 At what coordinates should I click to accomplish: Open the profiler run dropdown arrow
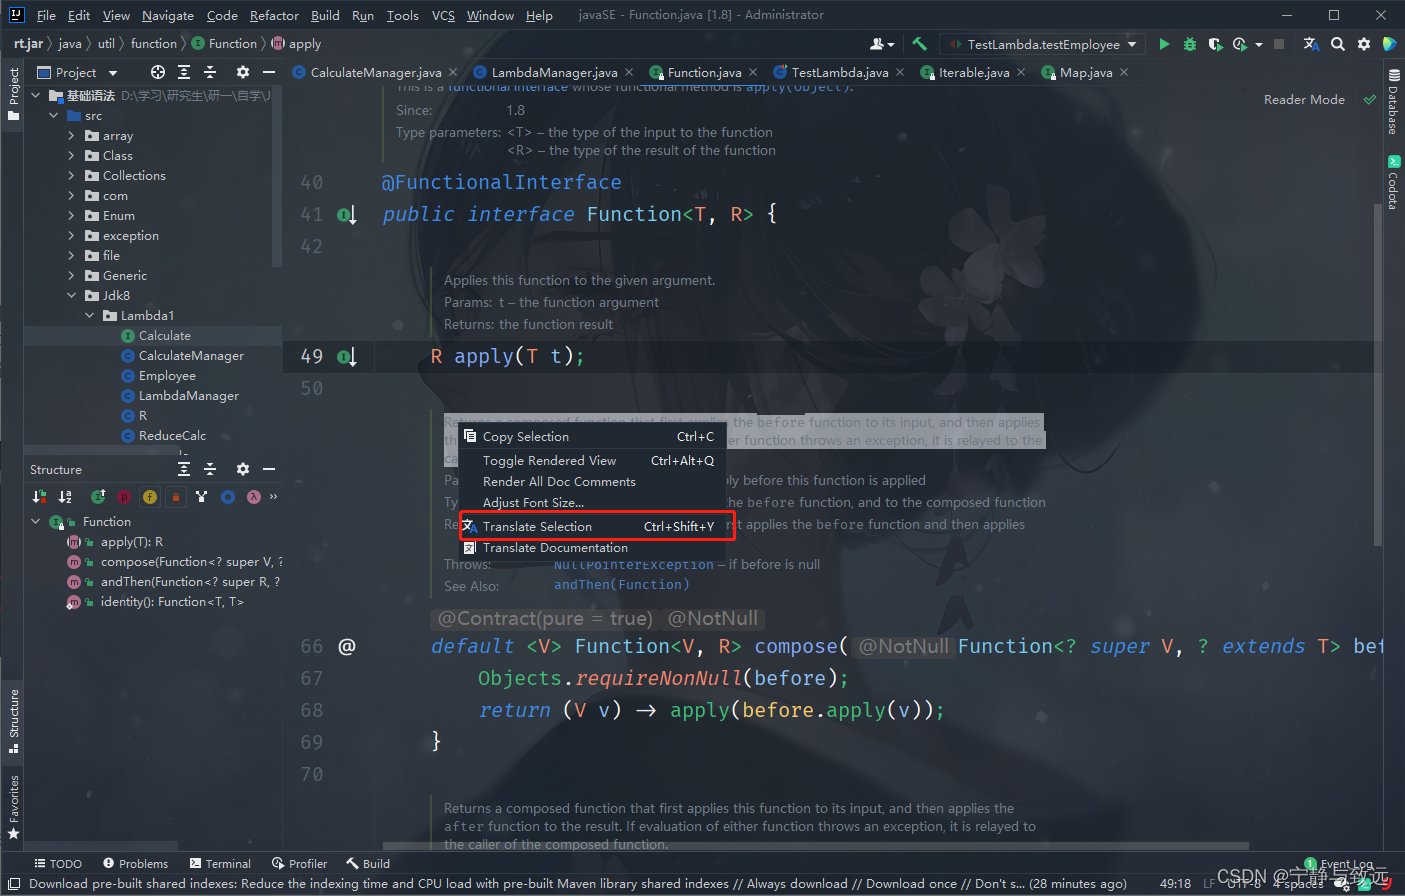click(1259, 44)
